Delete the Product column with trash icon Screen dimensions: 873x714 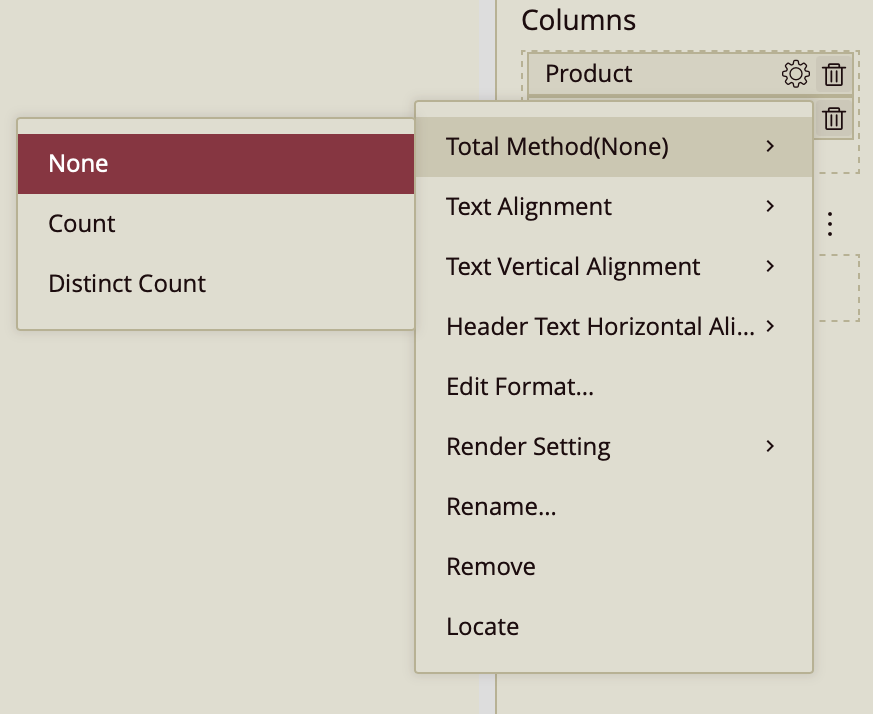pyautogui.click(x=833, y=74)
